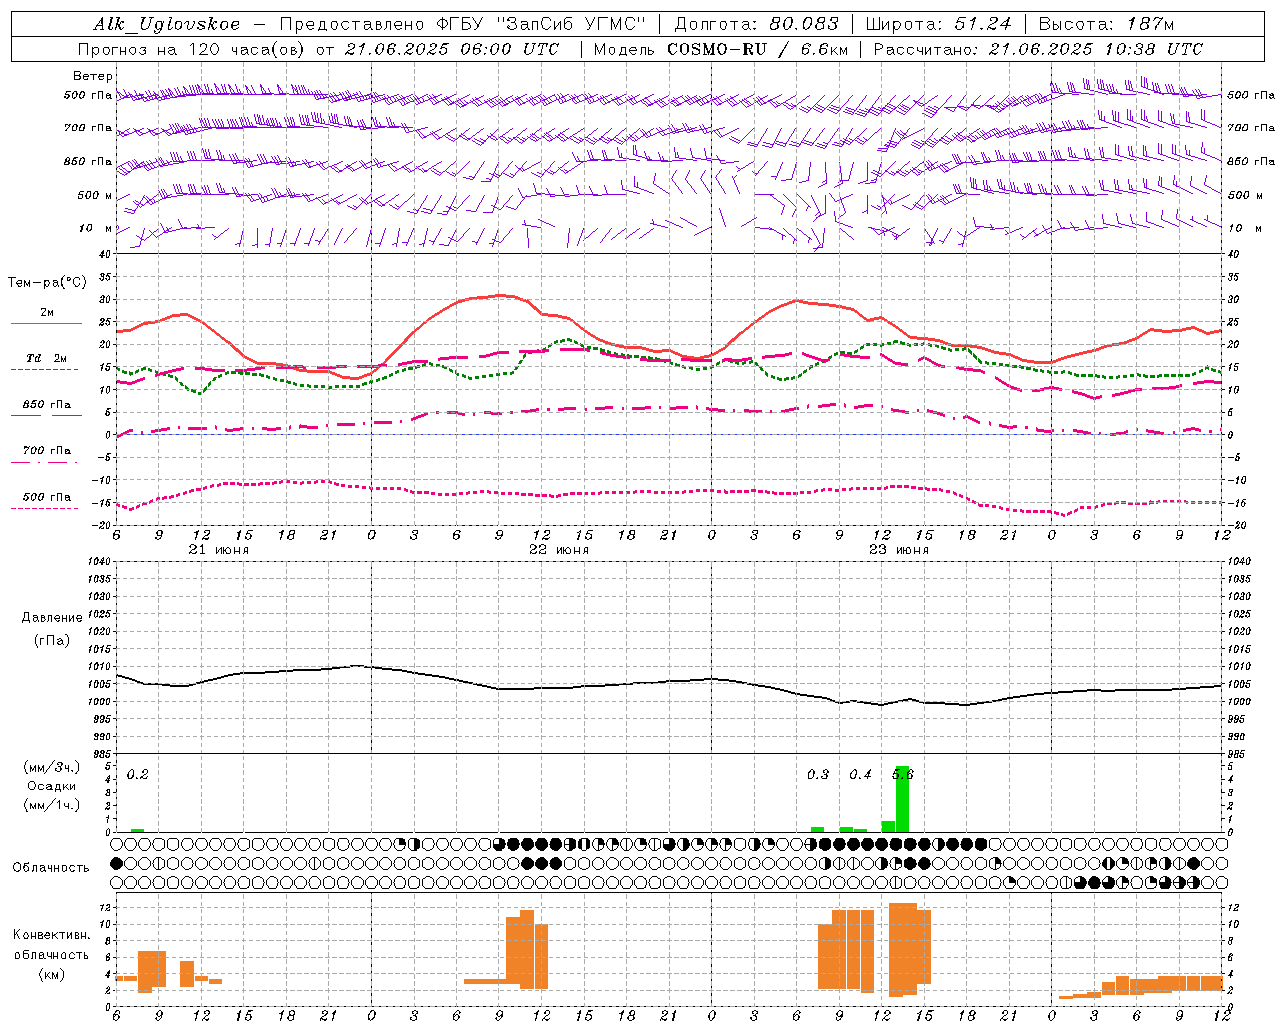Image resolution: width=1280 pixels, height=1024 pixels.
Task: Click the Облачность cloud cover label
Action: point(51,867)
